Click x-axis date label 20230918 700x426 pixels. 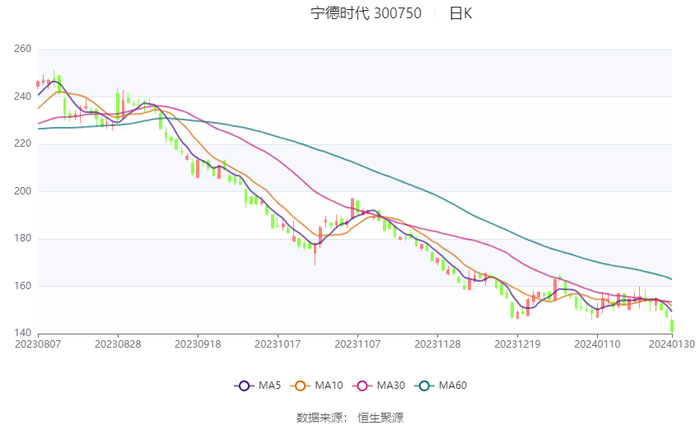tap(198, 345)
